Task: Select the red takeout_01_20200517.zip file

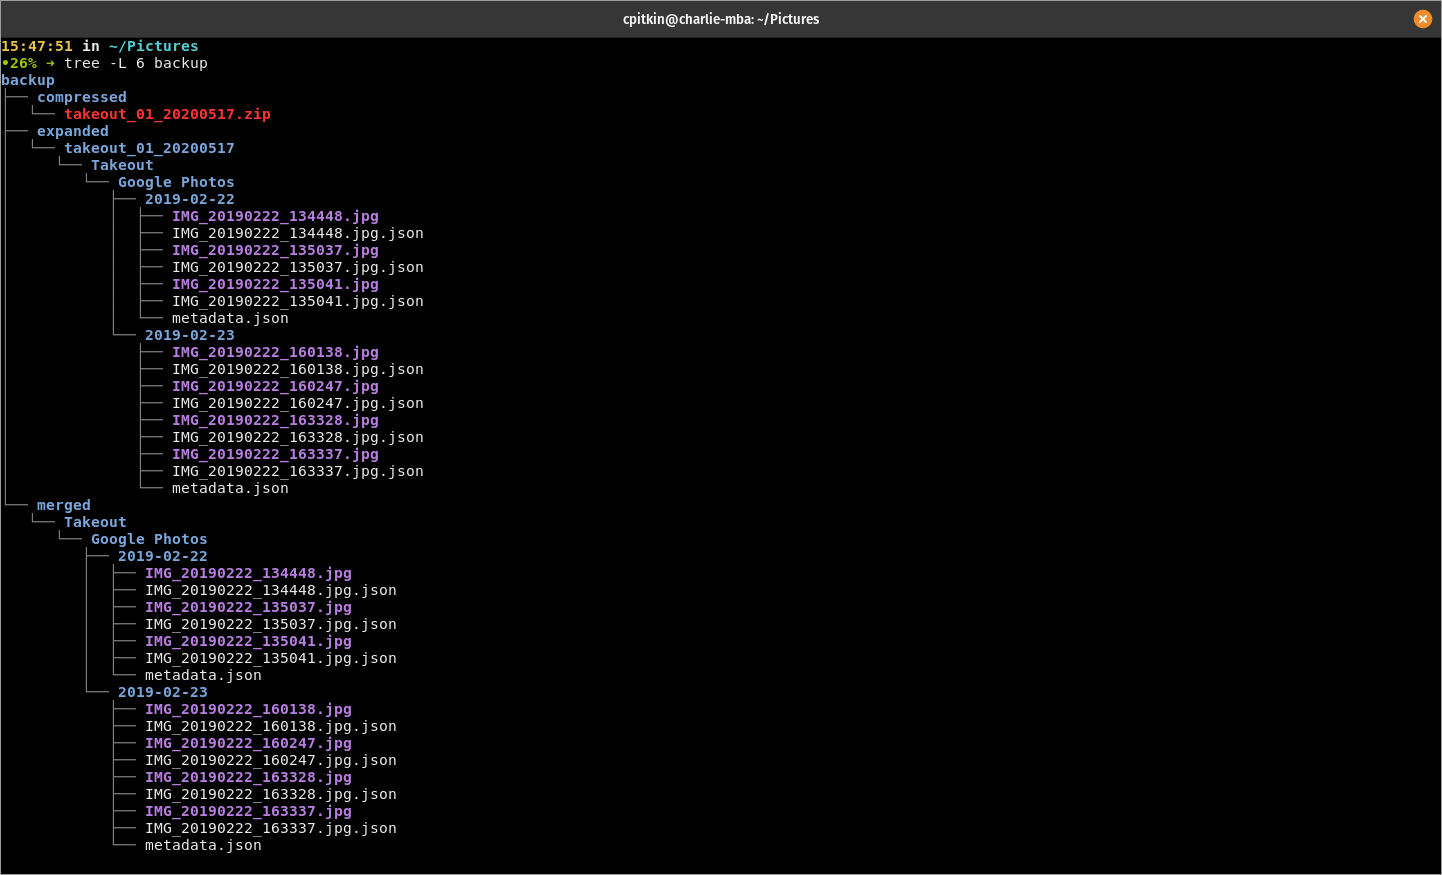Action: coord(167,114)
